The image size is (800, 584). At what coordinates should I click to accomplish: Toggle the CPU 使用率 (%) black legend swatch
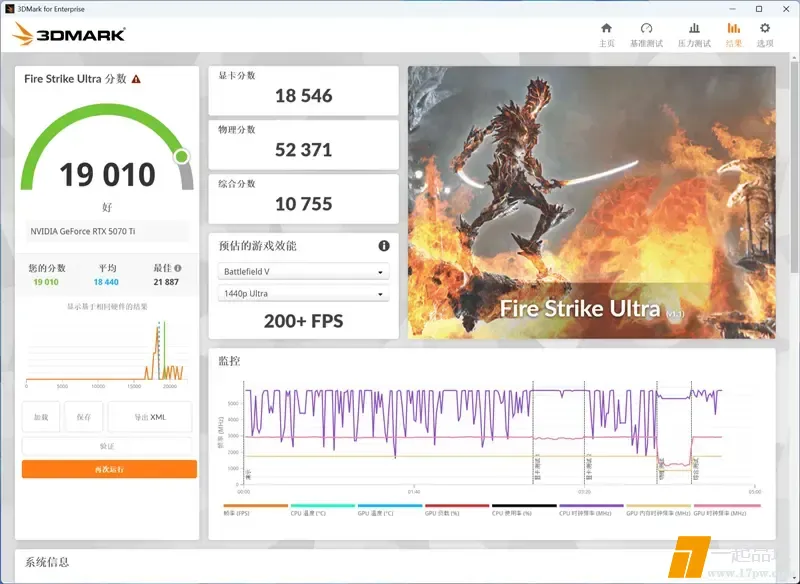(524, 506)
